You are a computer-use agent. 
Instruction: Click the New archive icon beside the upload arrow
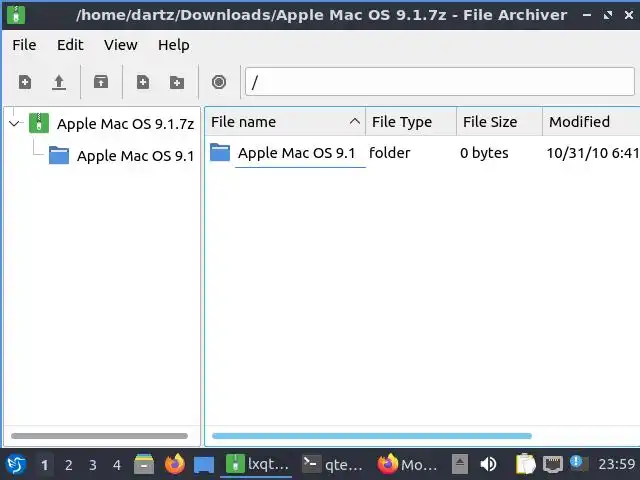click(25, 82)
